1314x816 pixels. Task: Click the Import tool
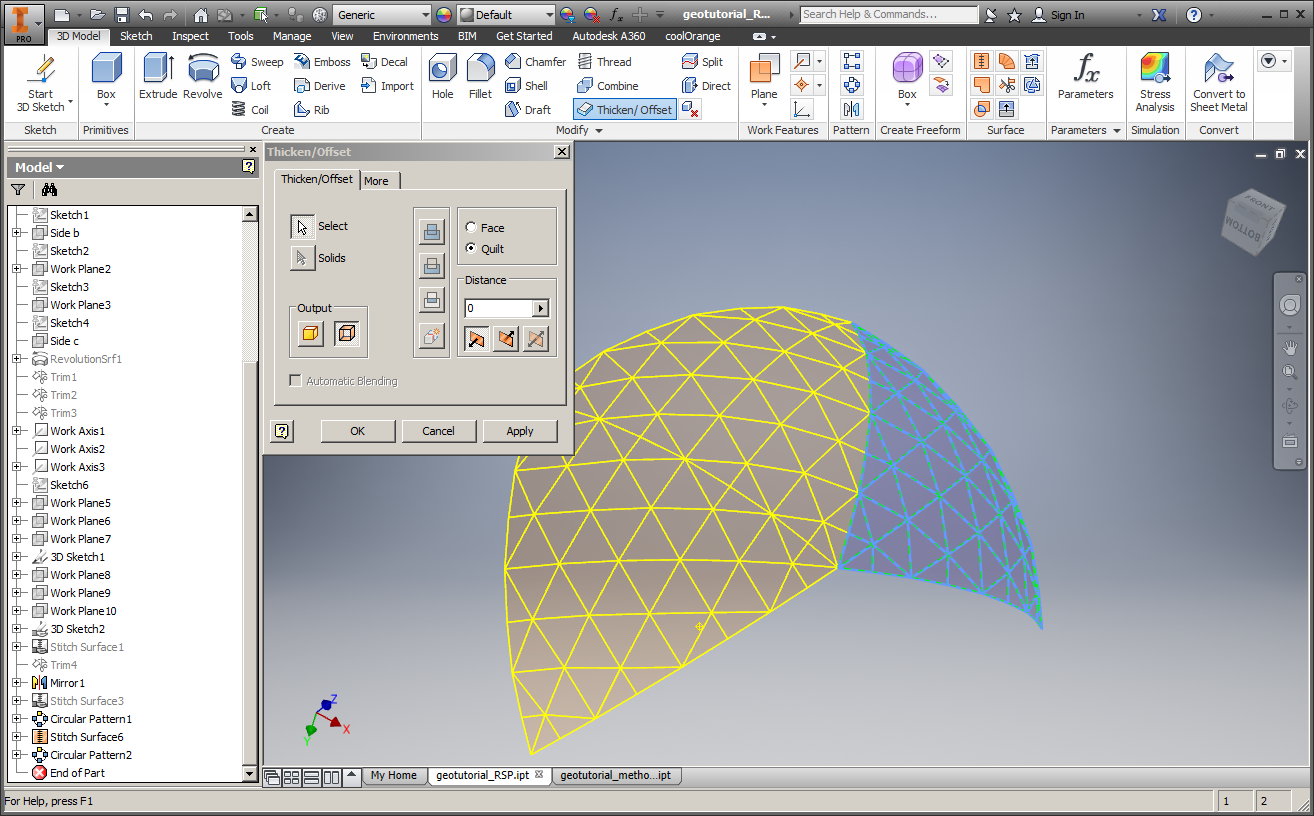point(387,86)
